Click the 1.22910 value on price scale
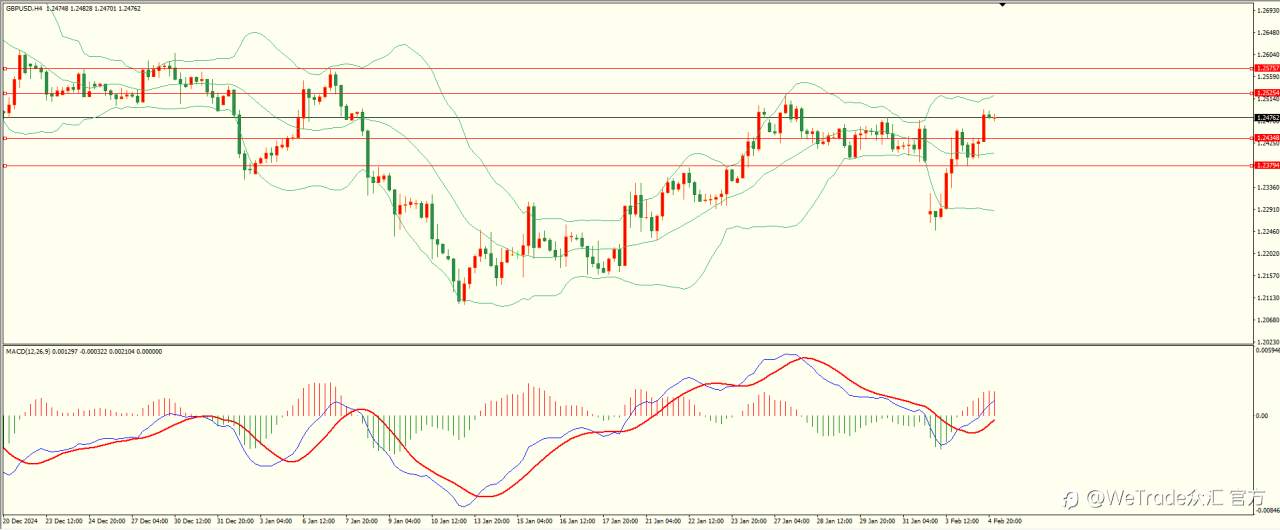This screenshot has height=530, width=1280. [1268, 209]
